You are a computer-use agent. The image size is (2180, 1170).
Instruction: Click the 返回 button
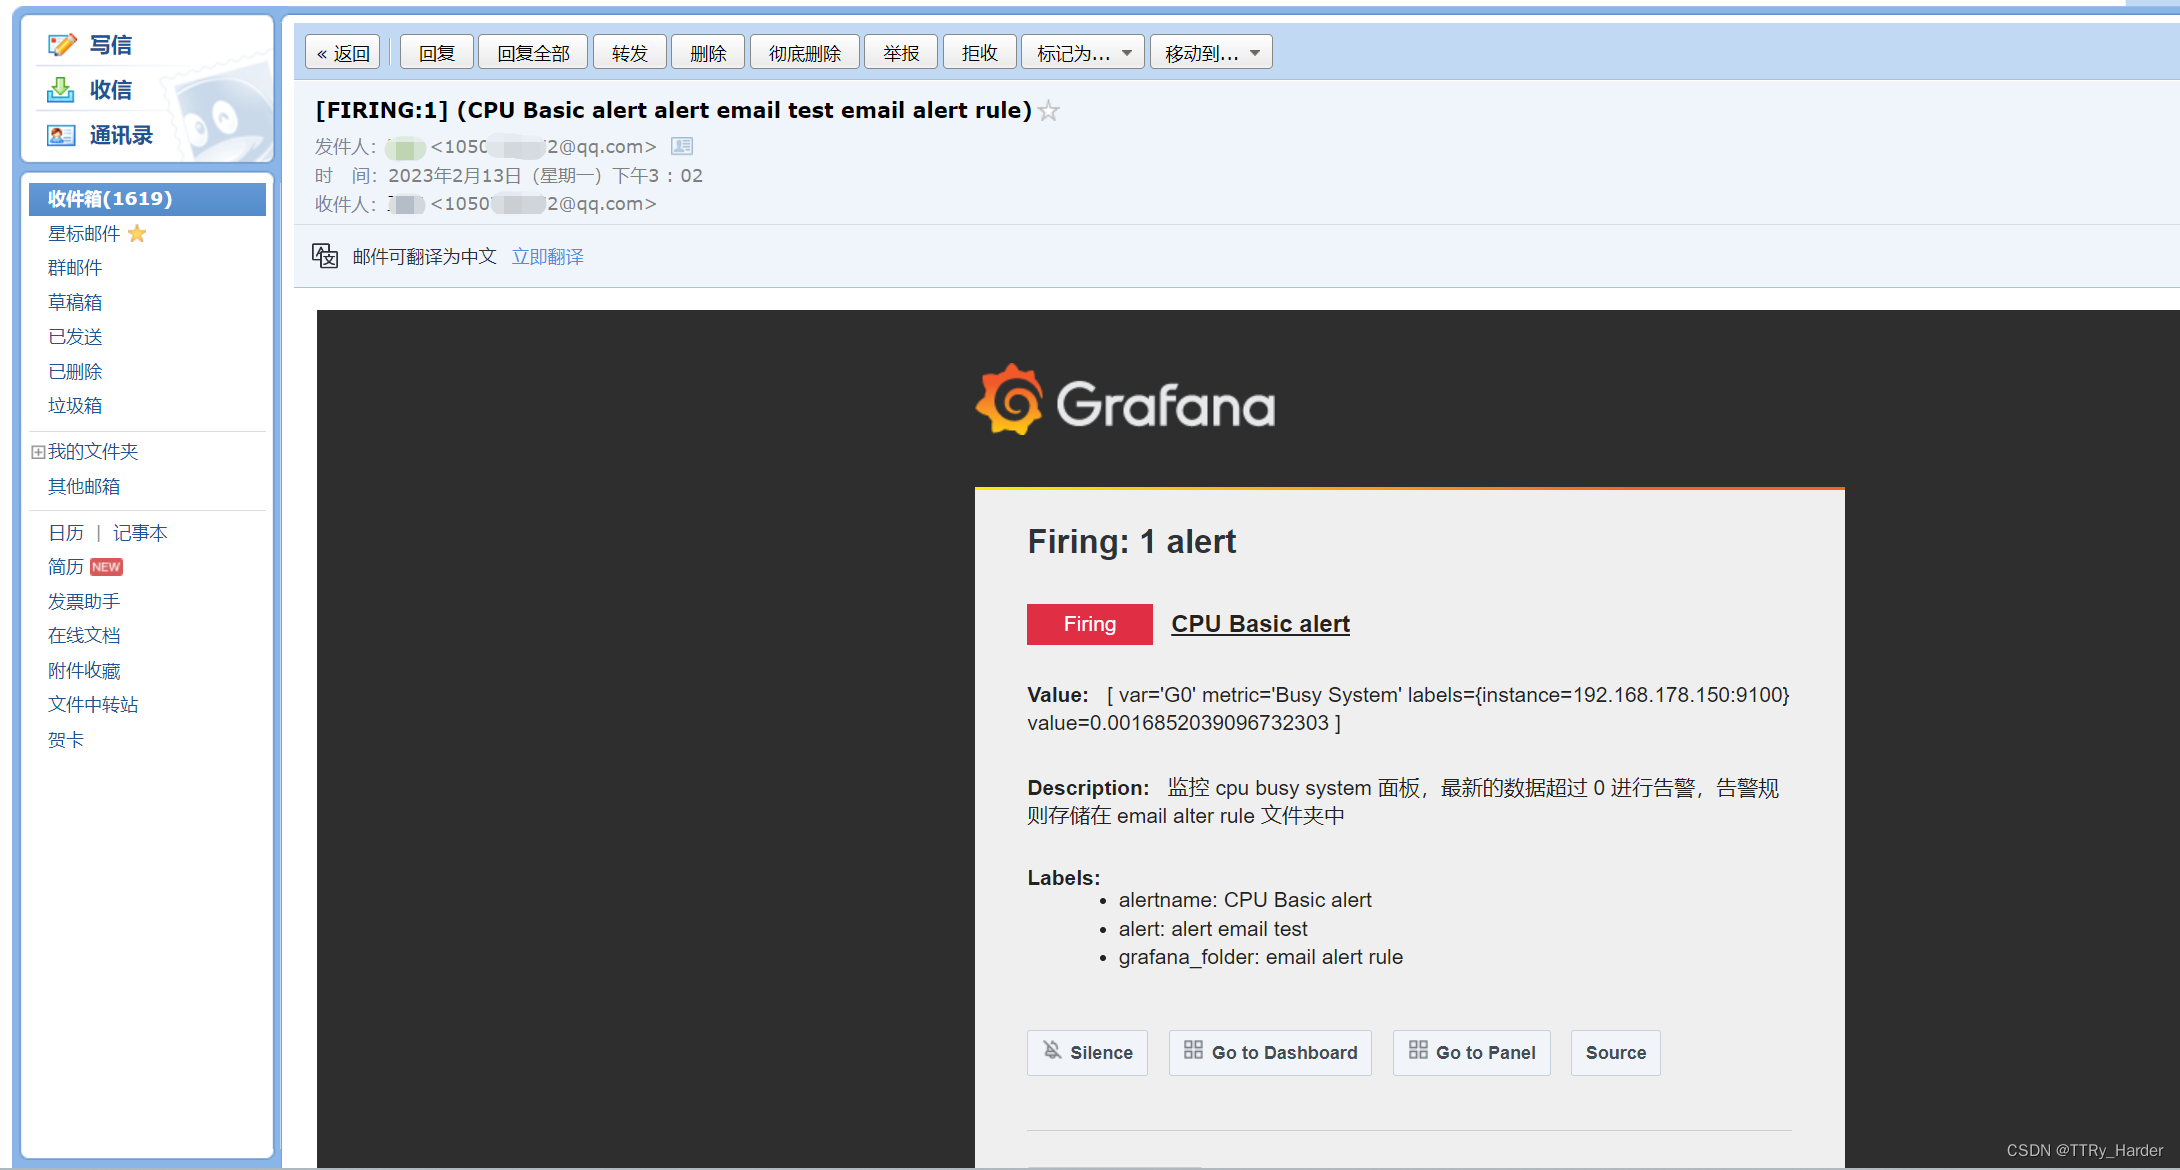point(344,53)
